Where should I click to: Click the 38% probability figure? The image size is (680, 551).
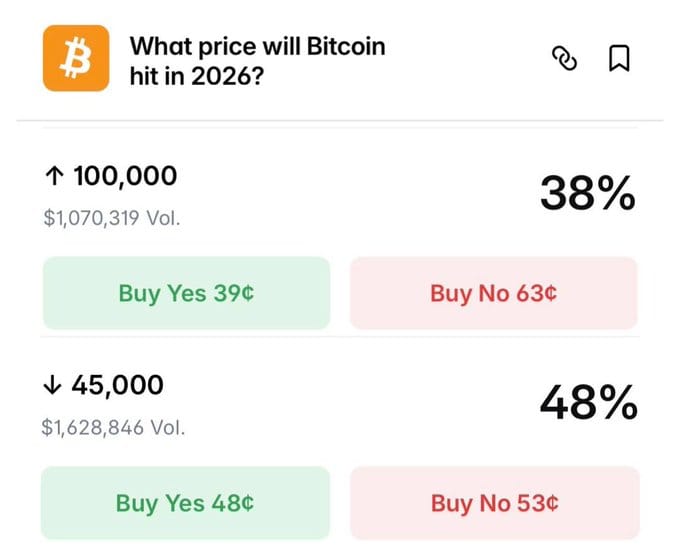click(587, 194)
